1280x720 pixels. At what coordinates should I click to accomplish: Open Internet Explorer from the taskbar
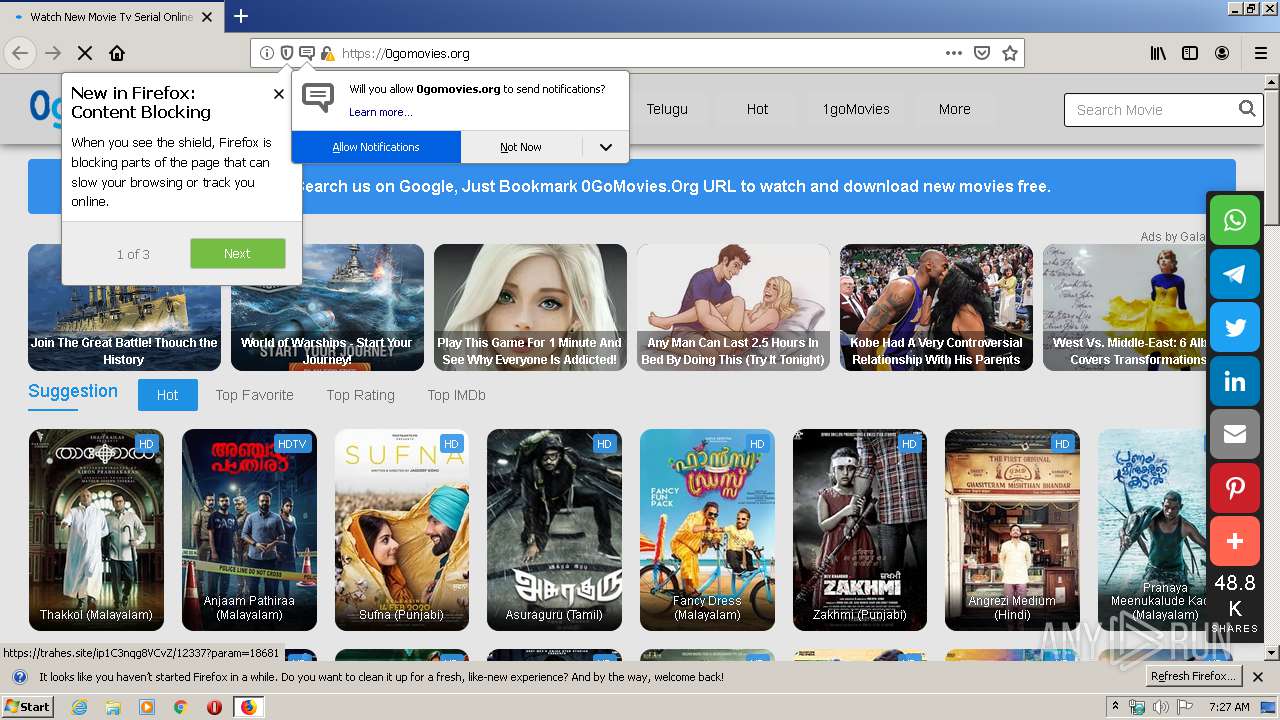click(80, 707)
